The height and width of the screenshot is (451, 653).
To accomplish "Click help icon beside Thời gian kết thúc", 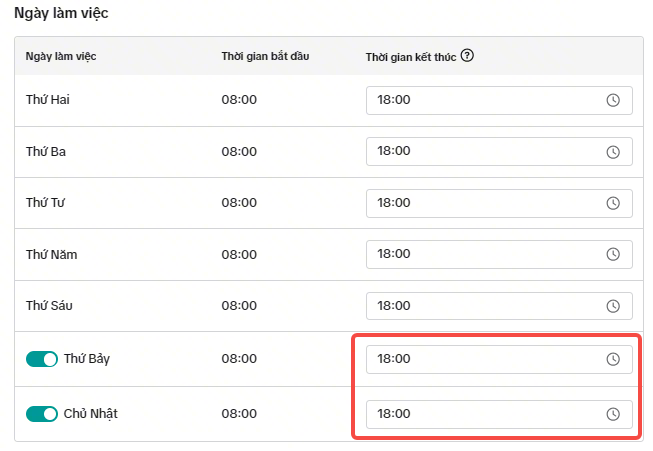I will (x=467, y=56).
